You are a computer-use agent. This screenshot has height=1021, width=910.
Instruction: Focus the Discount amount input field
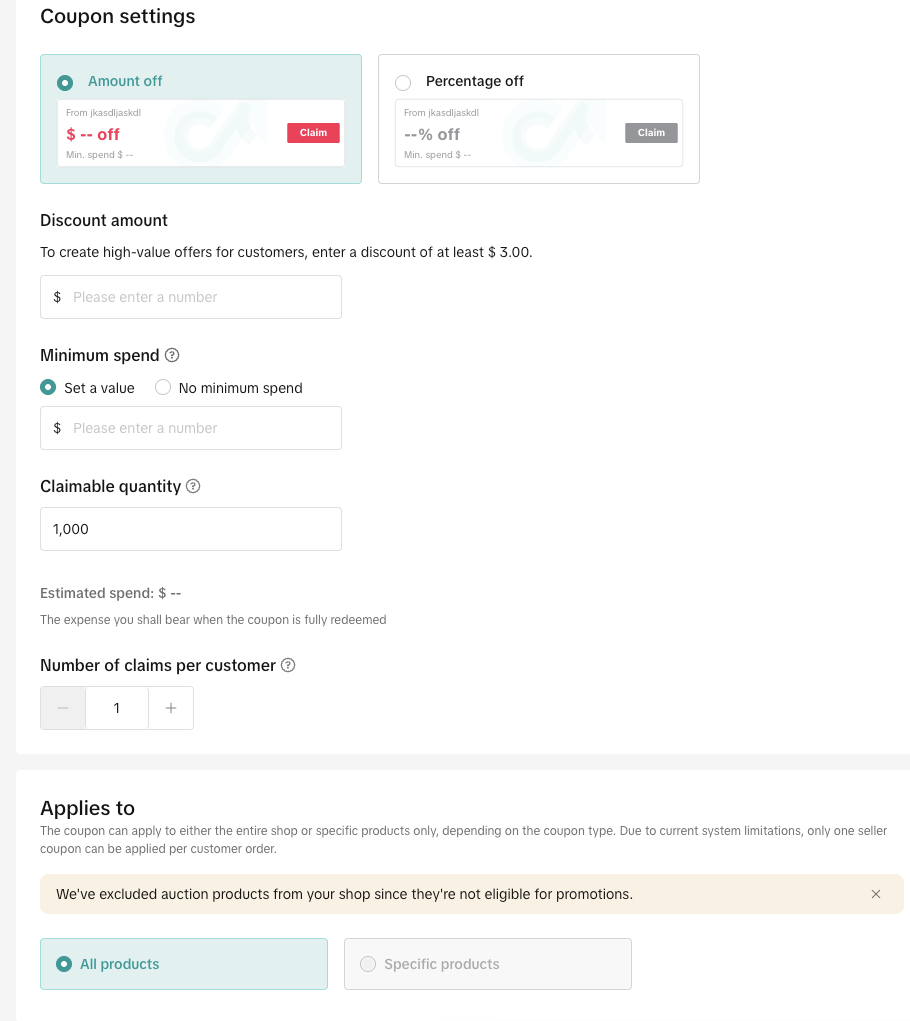coord(200,297)
